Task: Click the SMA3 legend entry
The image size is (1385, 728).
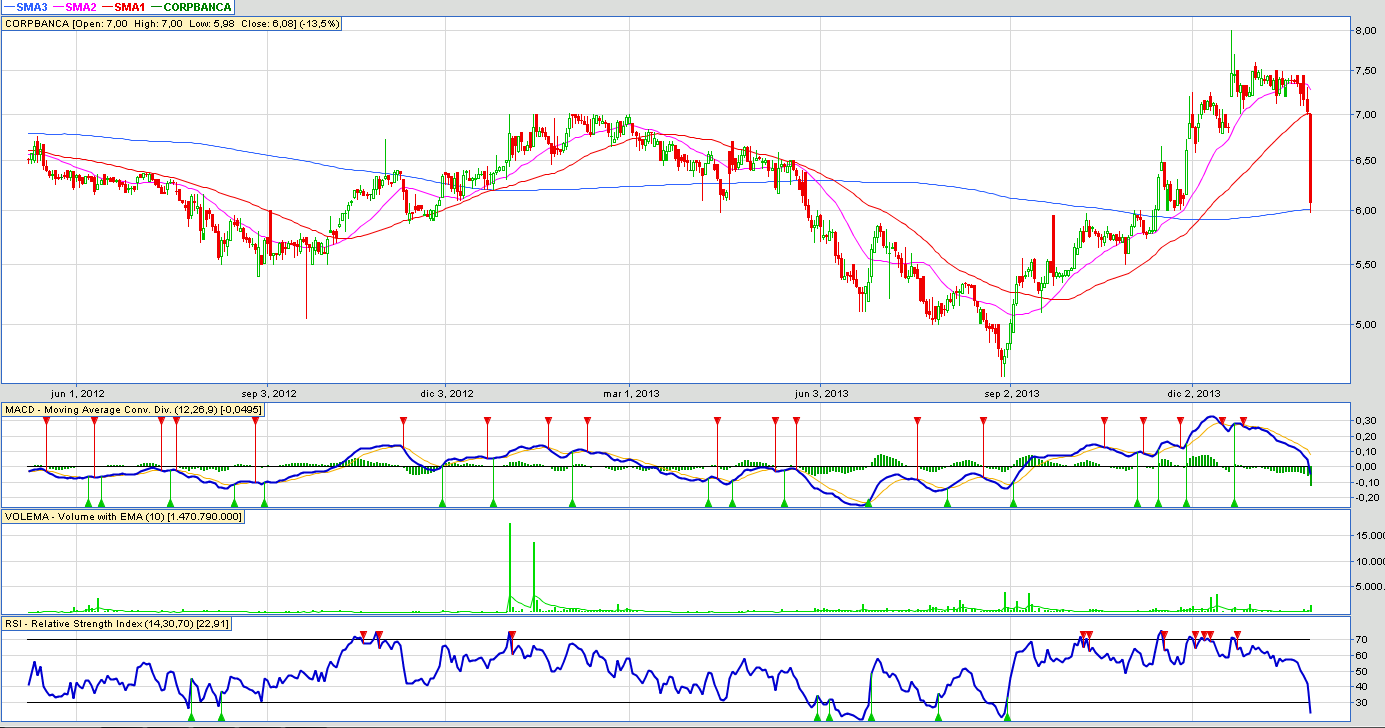Action: (x=34, y=7)
